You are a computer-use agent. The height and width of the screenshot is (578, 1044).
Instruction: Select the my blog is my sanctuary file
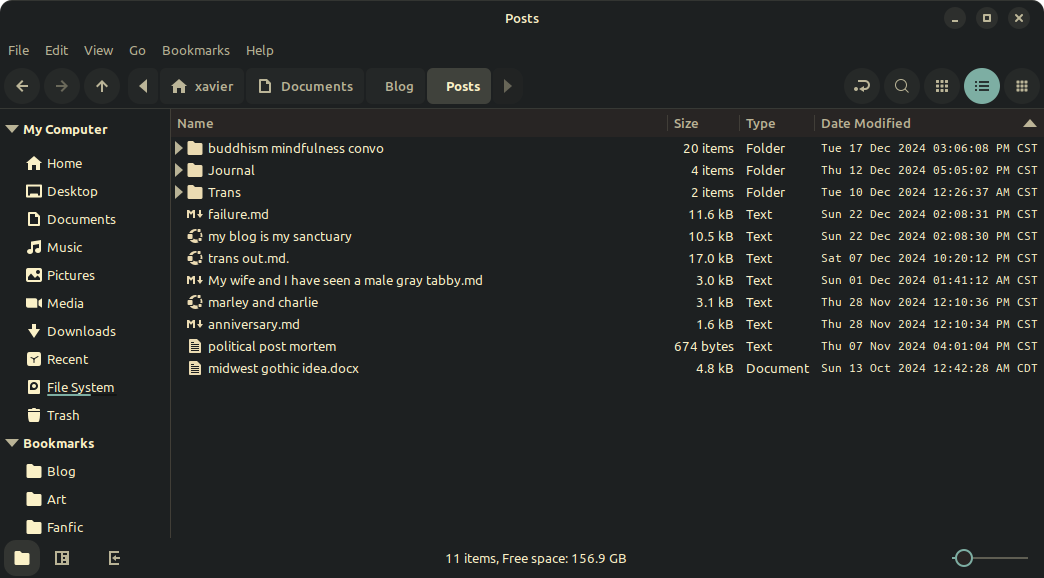point(280,236)
